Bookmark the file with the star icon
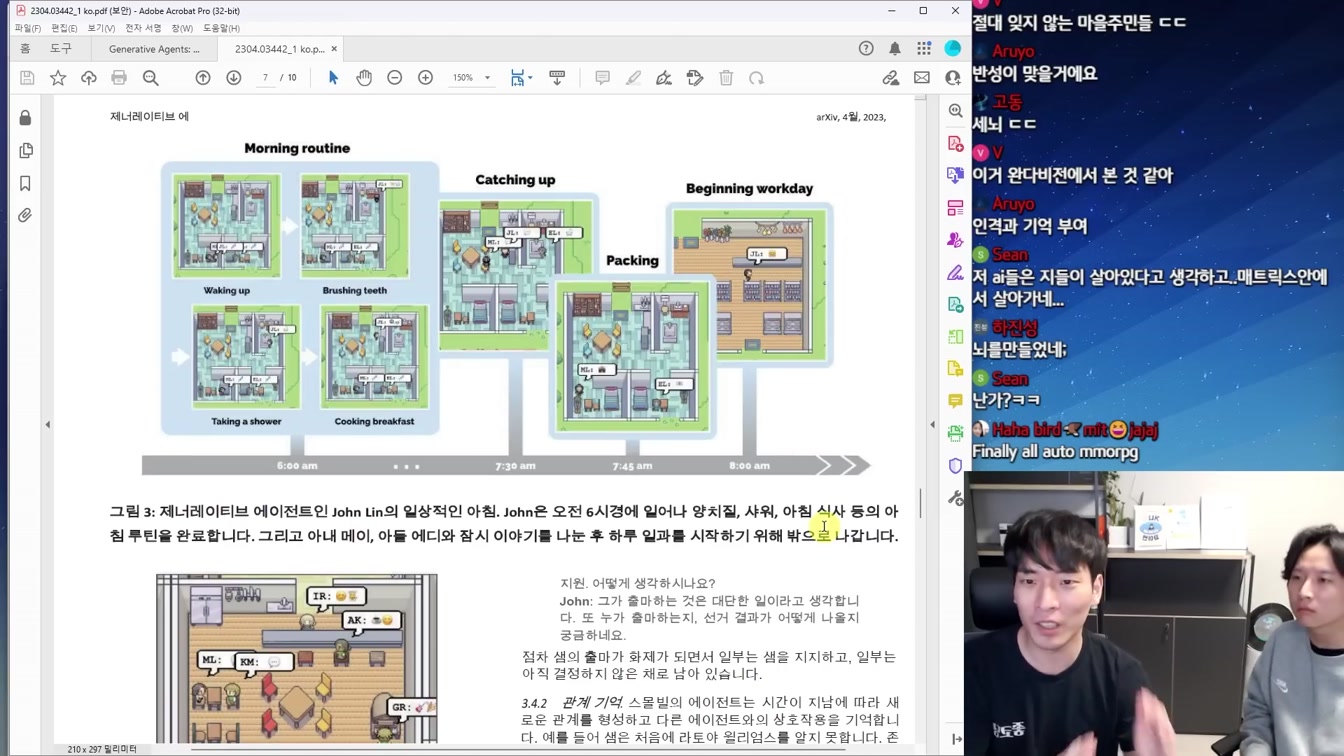Viewport: 1344px width, 756px height. click(x=58, y=78)
